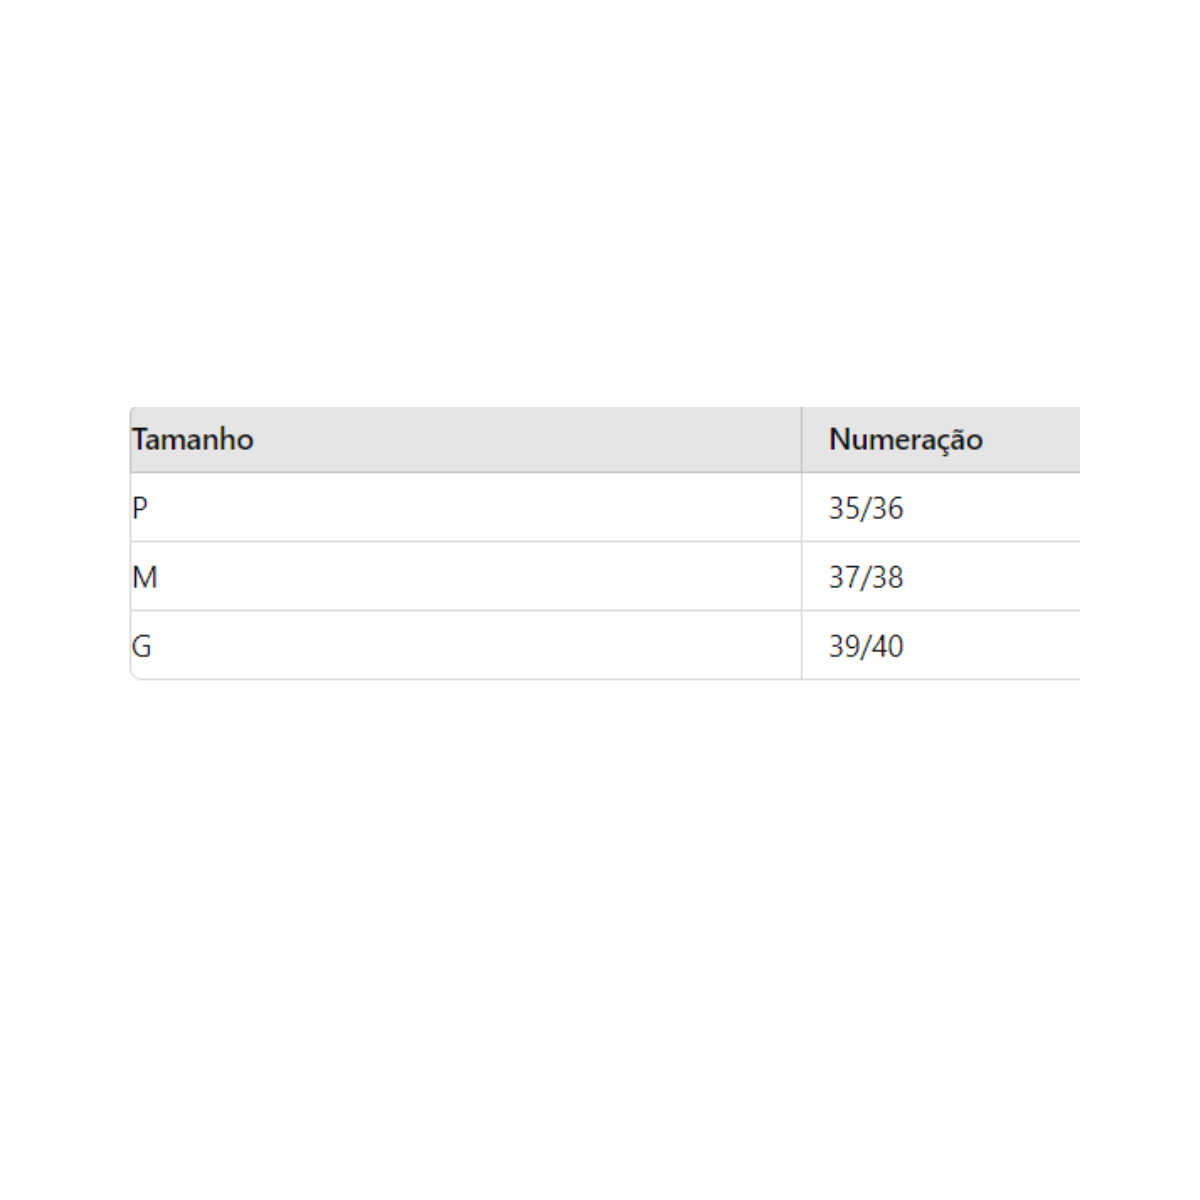The height and width of the screenshot is (1200, 1200).
Task: Click the rounded top-left table corner
Action: [133, 410]
